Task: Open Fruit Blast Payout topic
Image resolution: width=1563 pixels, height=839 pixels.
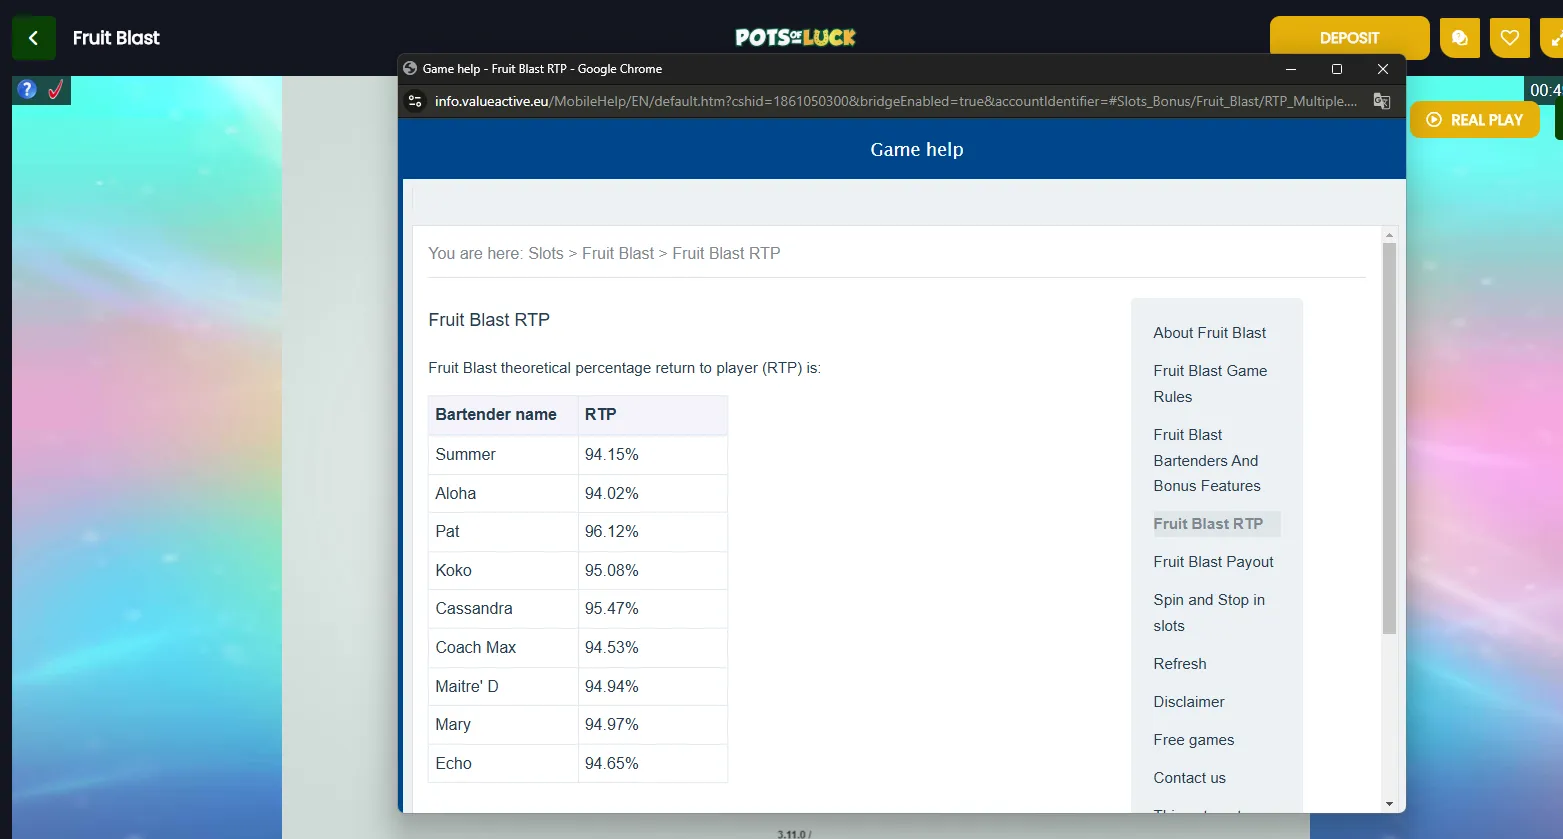Action: click(x=1213, y=562)
